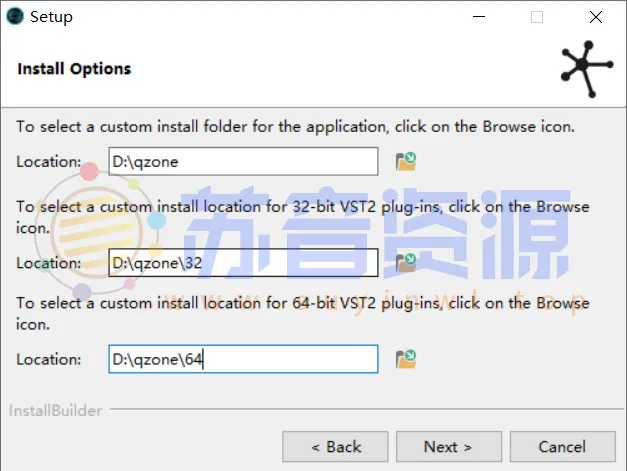Click Location label for application folder
This screenshot has width=627, height=471.
pos(48,161)
